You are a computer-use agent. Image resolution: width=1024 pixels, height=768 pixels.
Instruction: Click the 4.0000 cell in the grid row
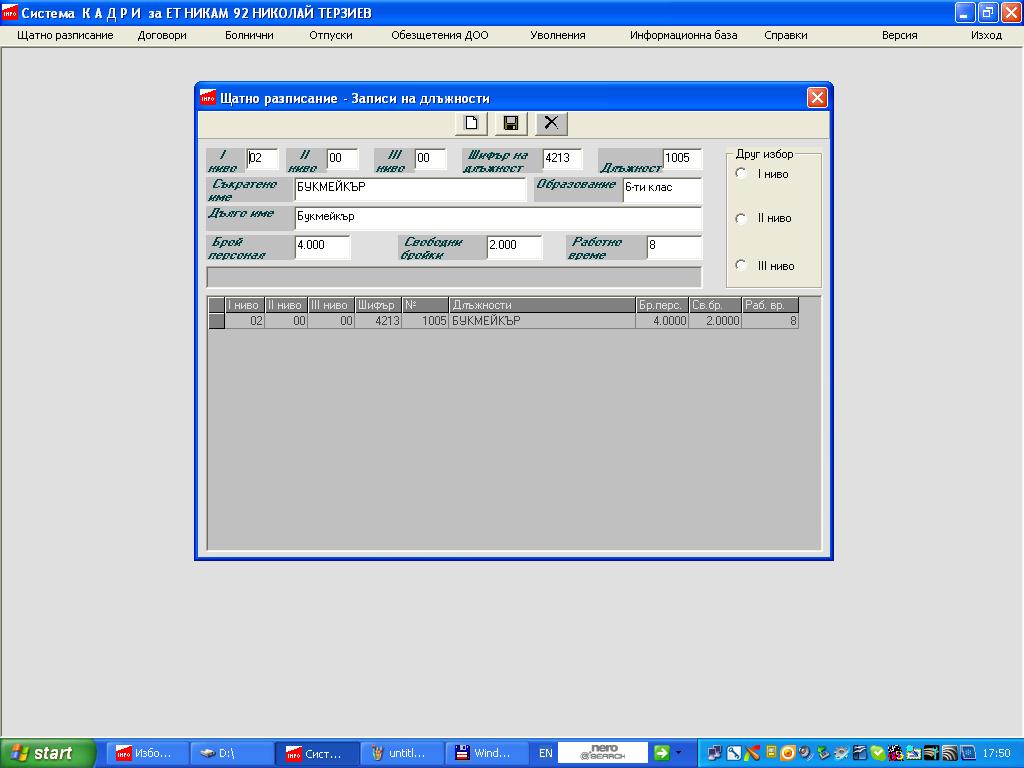click(x=662, y=321)
